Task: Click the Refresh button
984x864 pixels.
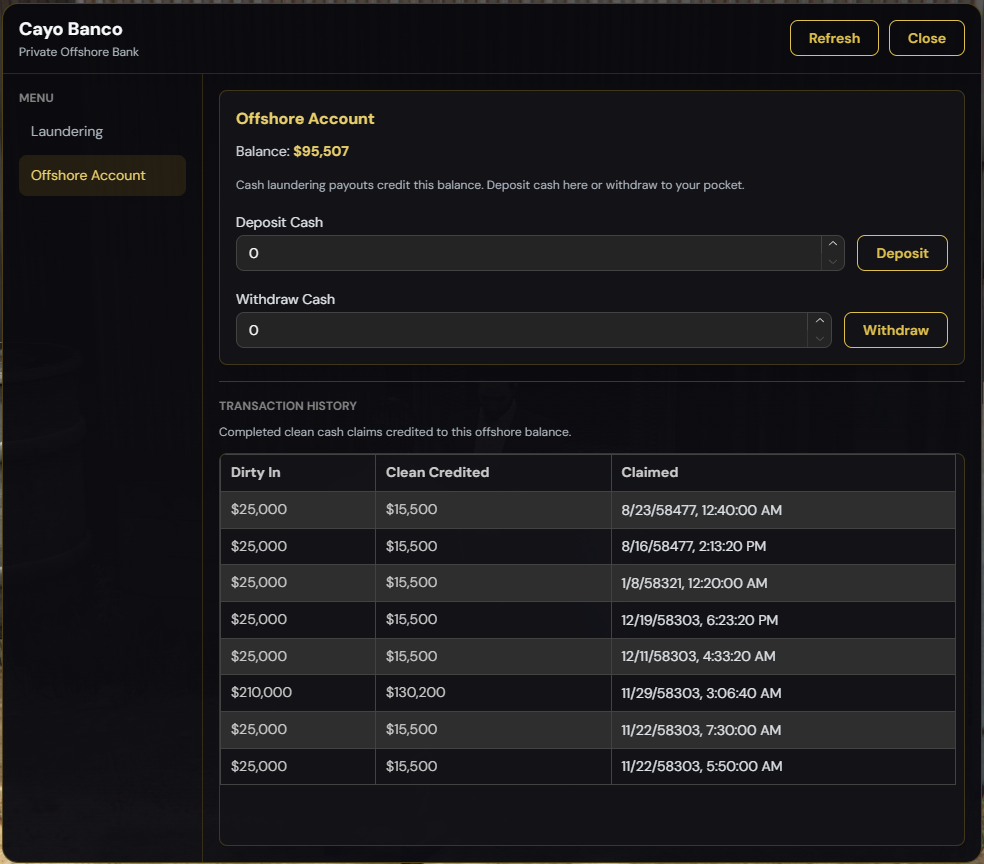Action: pyautogui.click(x=834, y=38)
